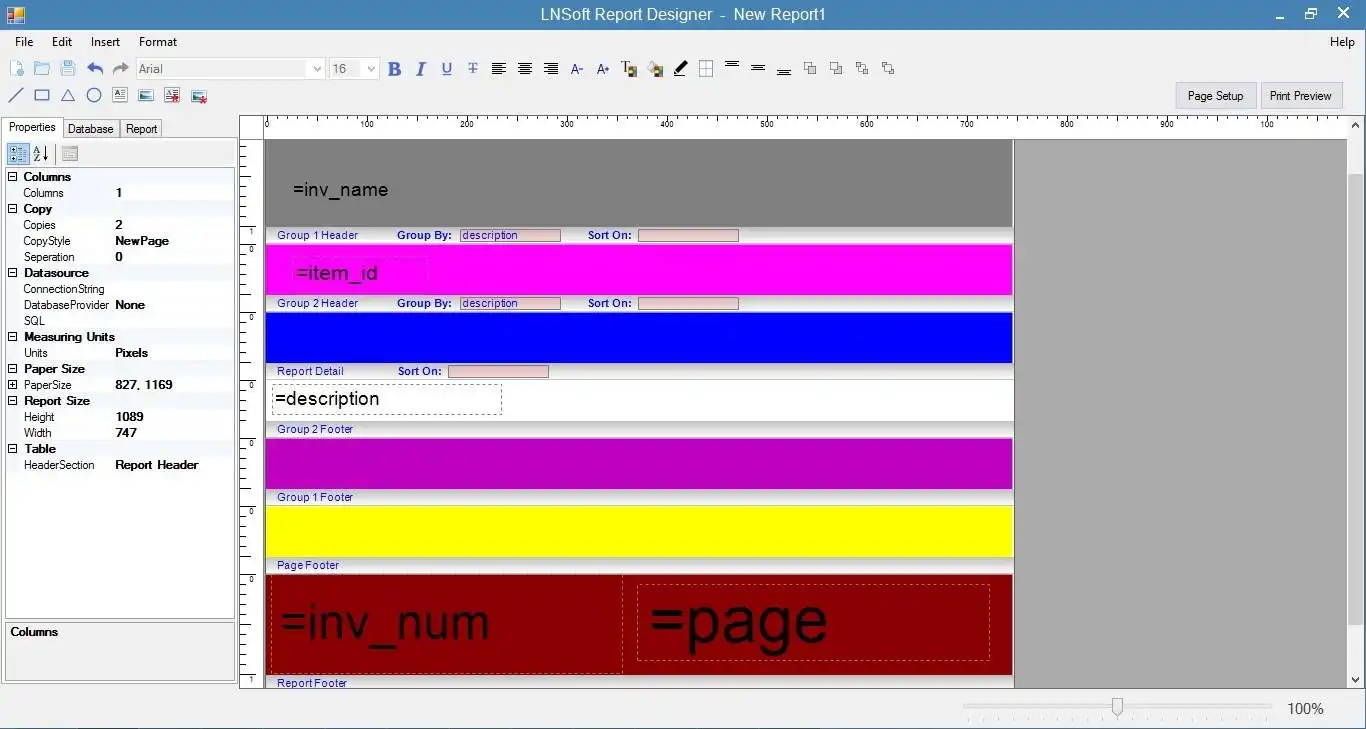1366x729 pixels.
Task: Click the line color pen icon
Action: coord(680,69)
